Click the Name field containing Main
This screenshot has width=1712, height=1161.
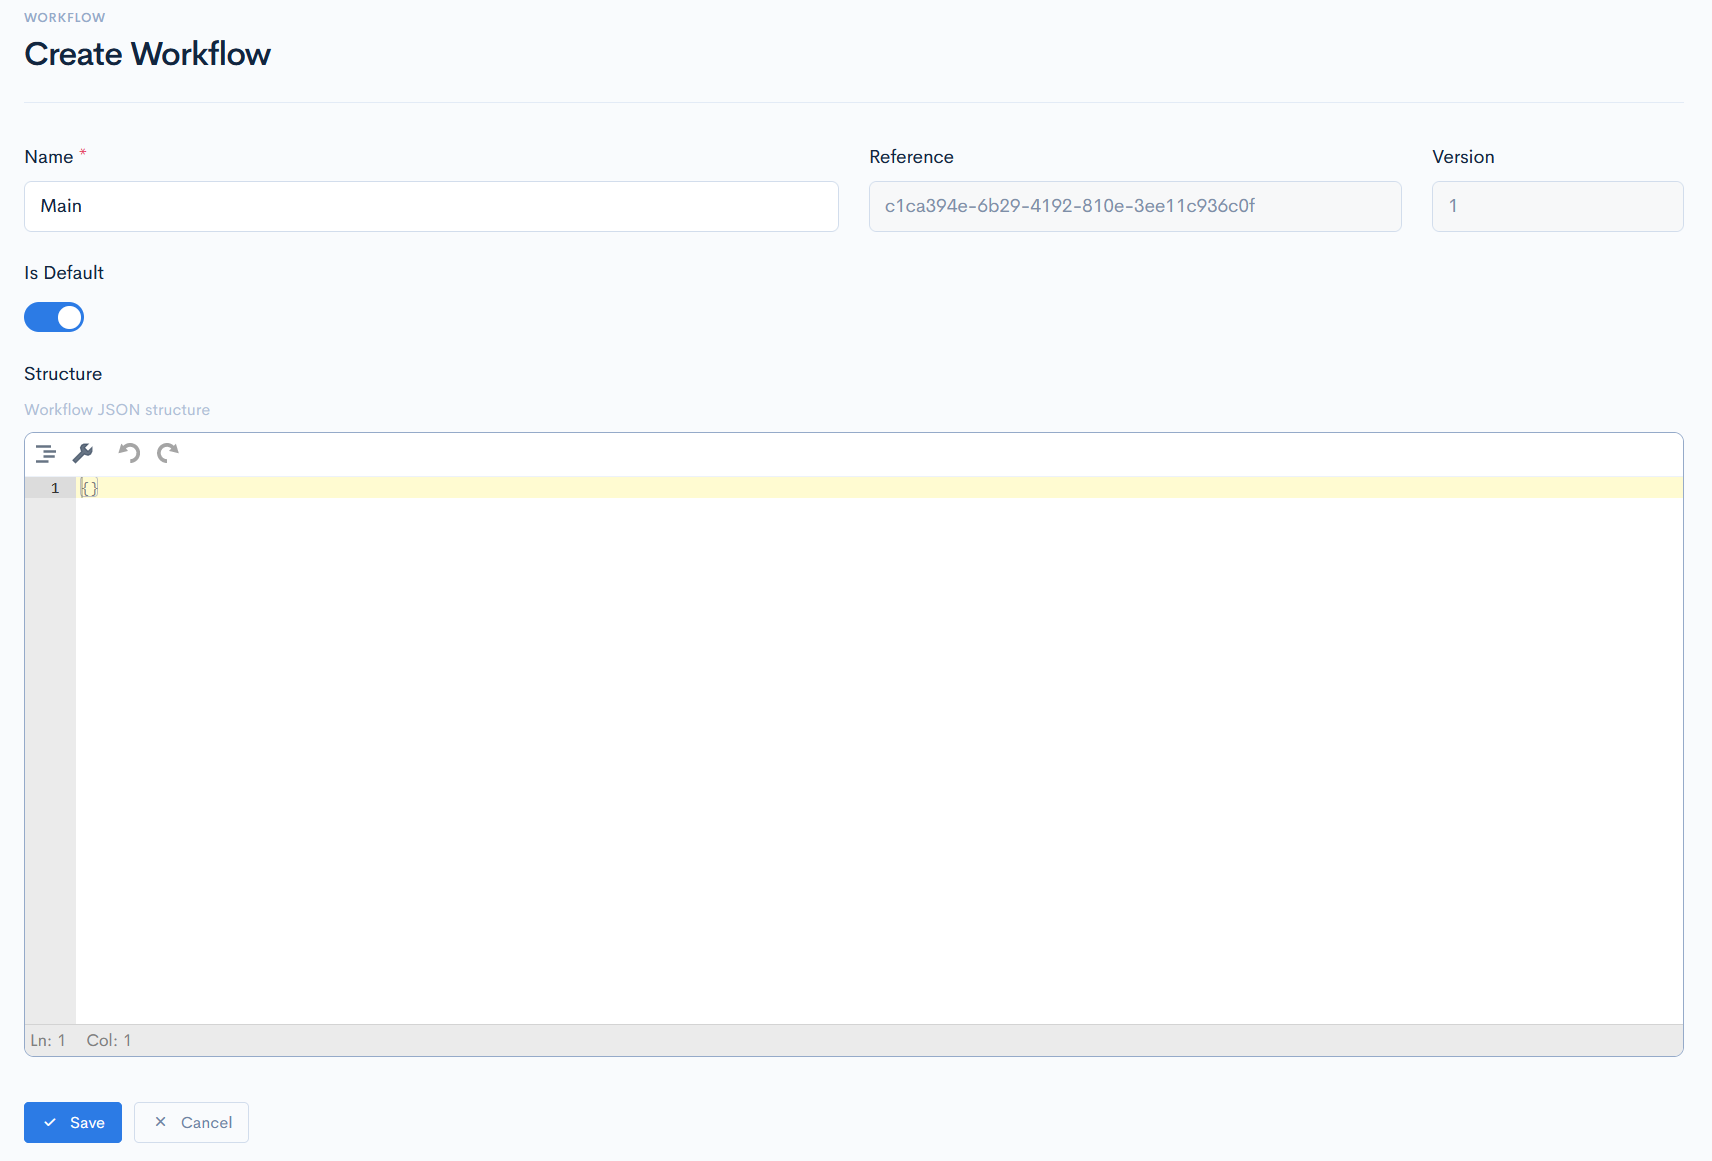click(x=430, y=206)
